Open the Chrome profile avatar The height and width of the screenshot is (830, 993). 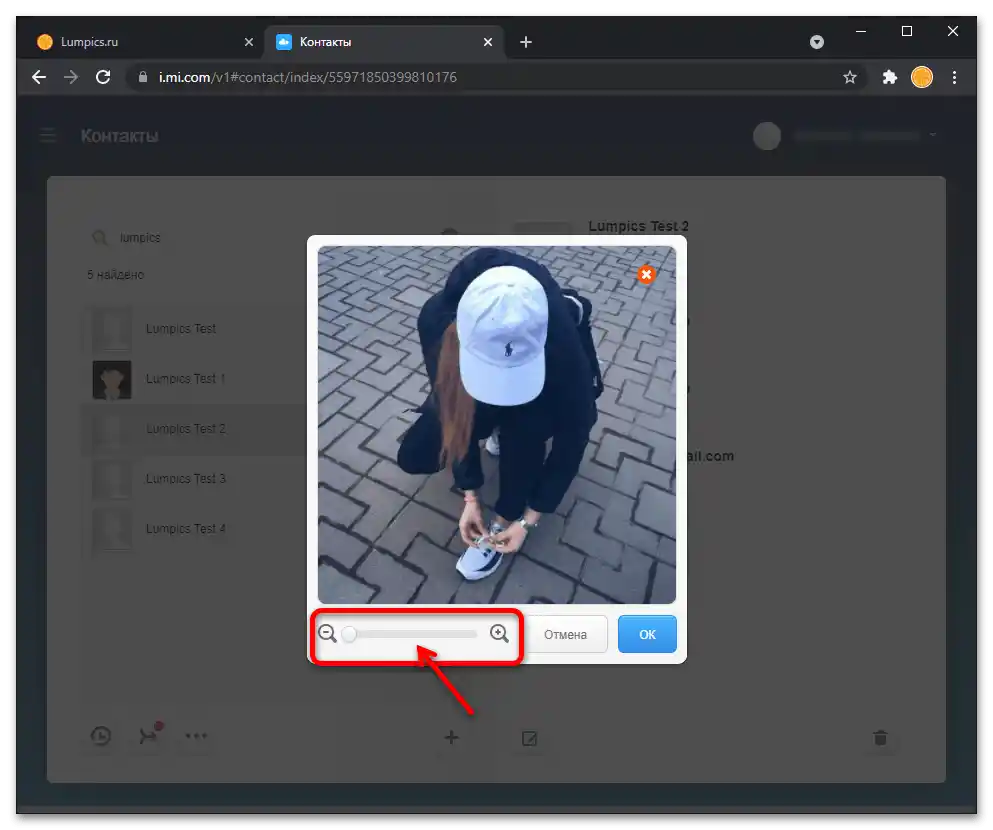[x=921, y=77]
